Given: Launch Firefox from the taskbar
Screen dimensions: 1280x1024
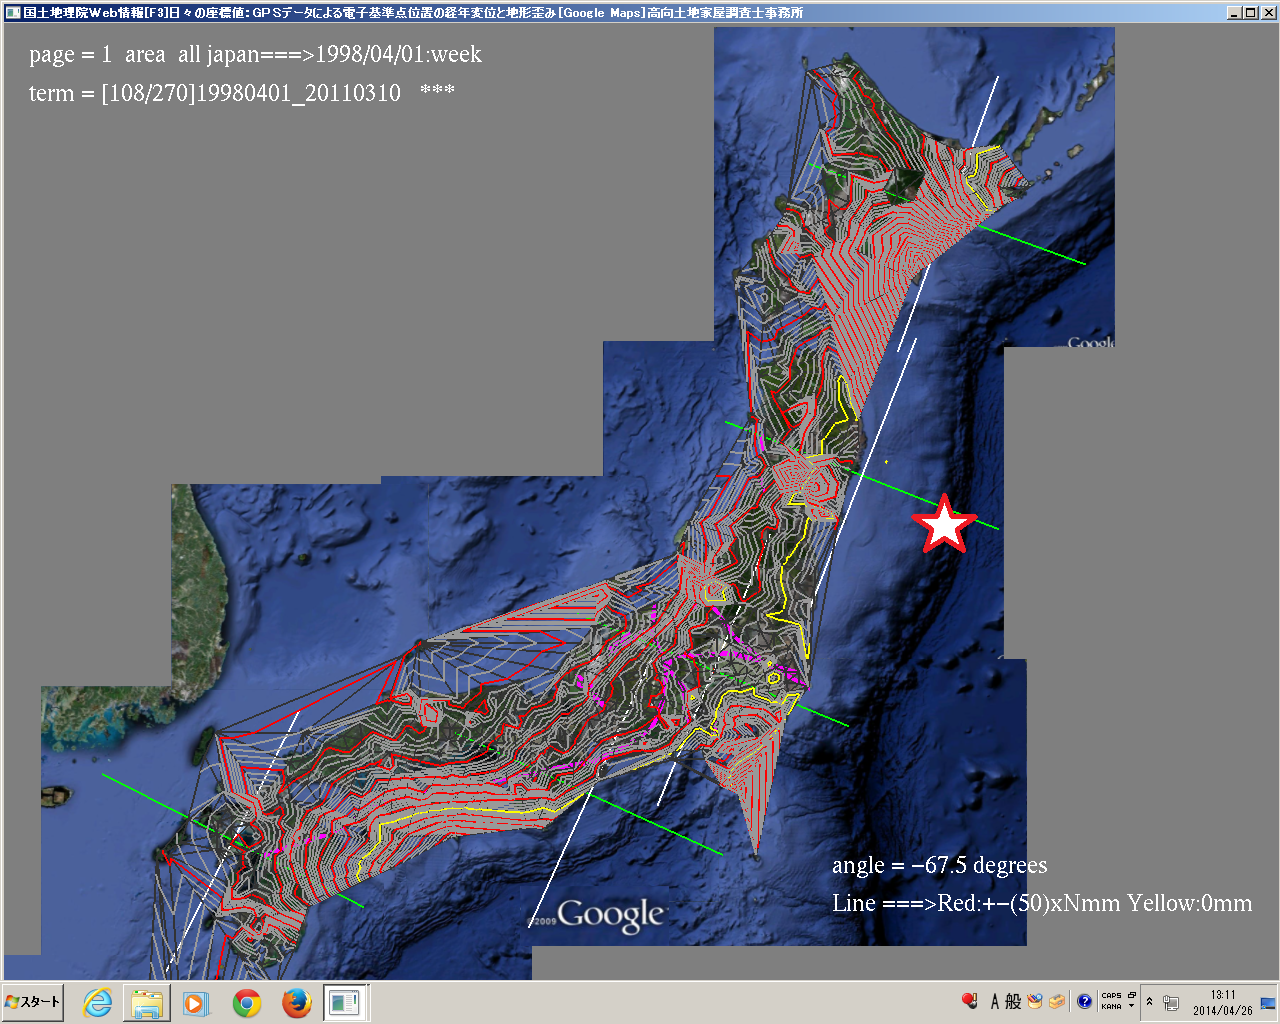Looking at the screenshot, I should [297, 1002].
